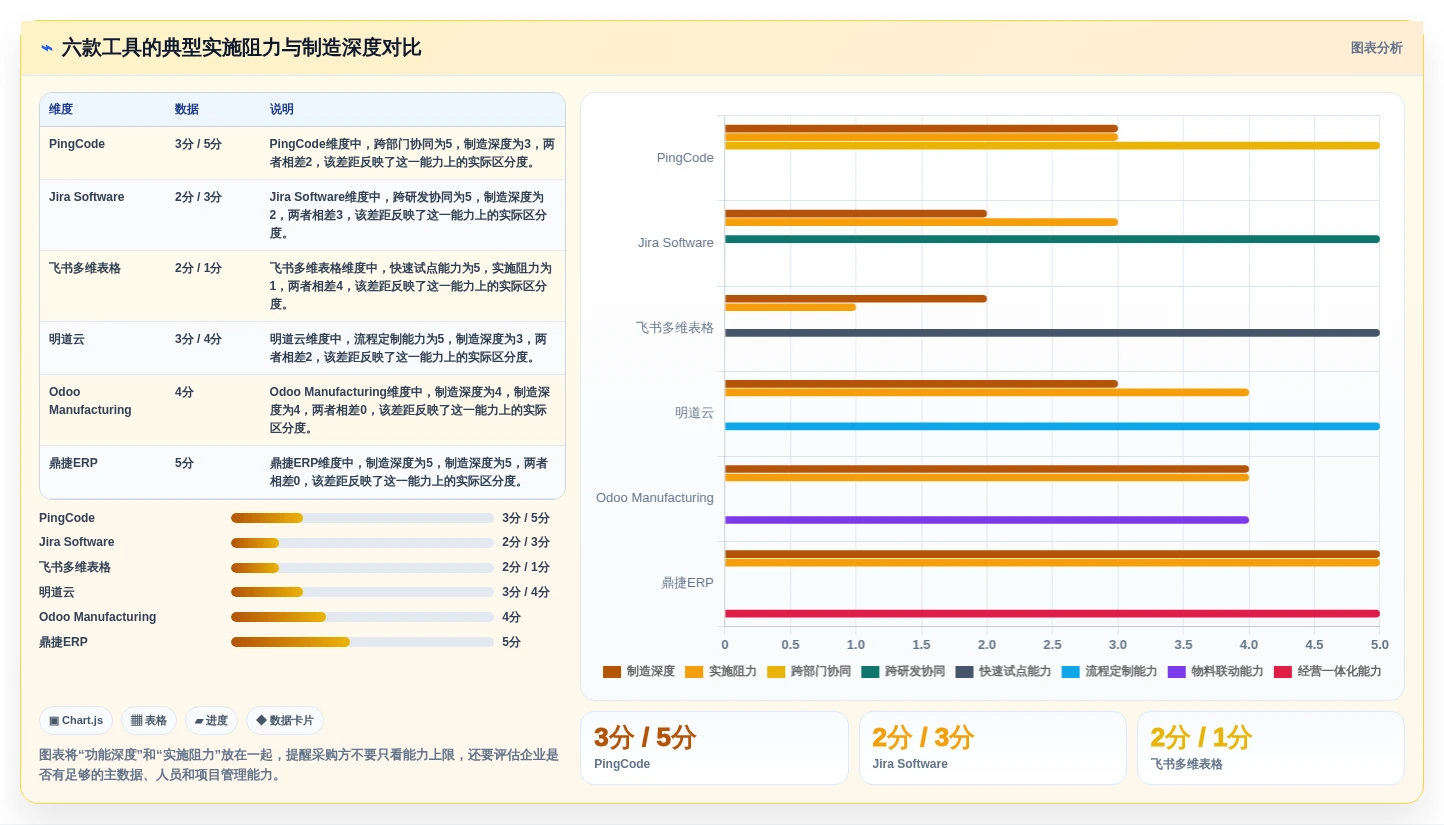Image resolution: width=1444 pixels, height=825 pixels.
Task: Click PingCode 跨部门协同 yellow chart bar
Action: [1052, 146]
